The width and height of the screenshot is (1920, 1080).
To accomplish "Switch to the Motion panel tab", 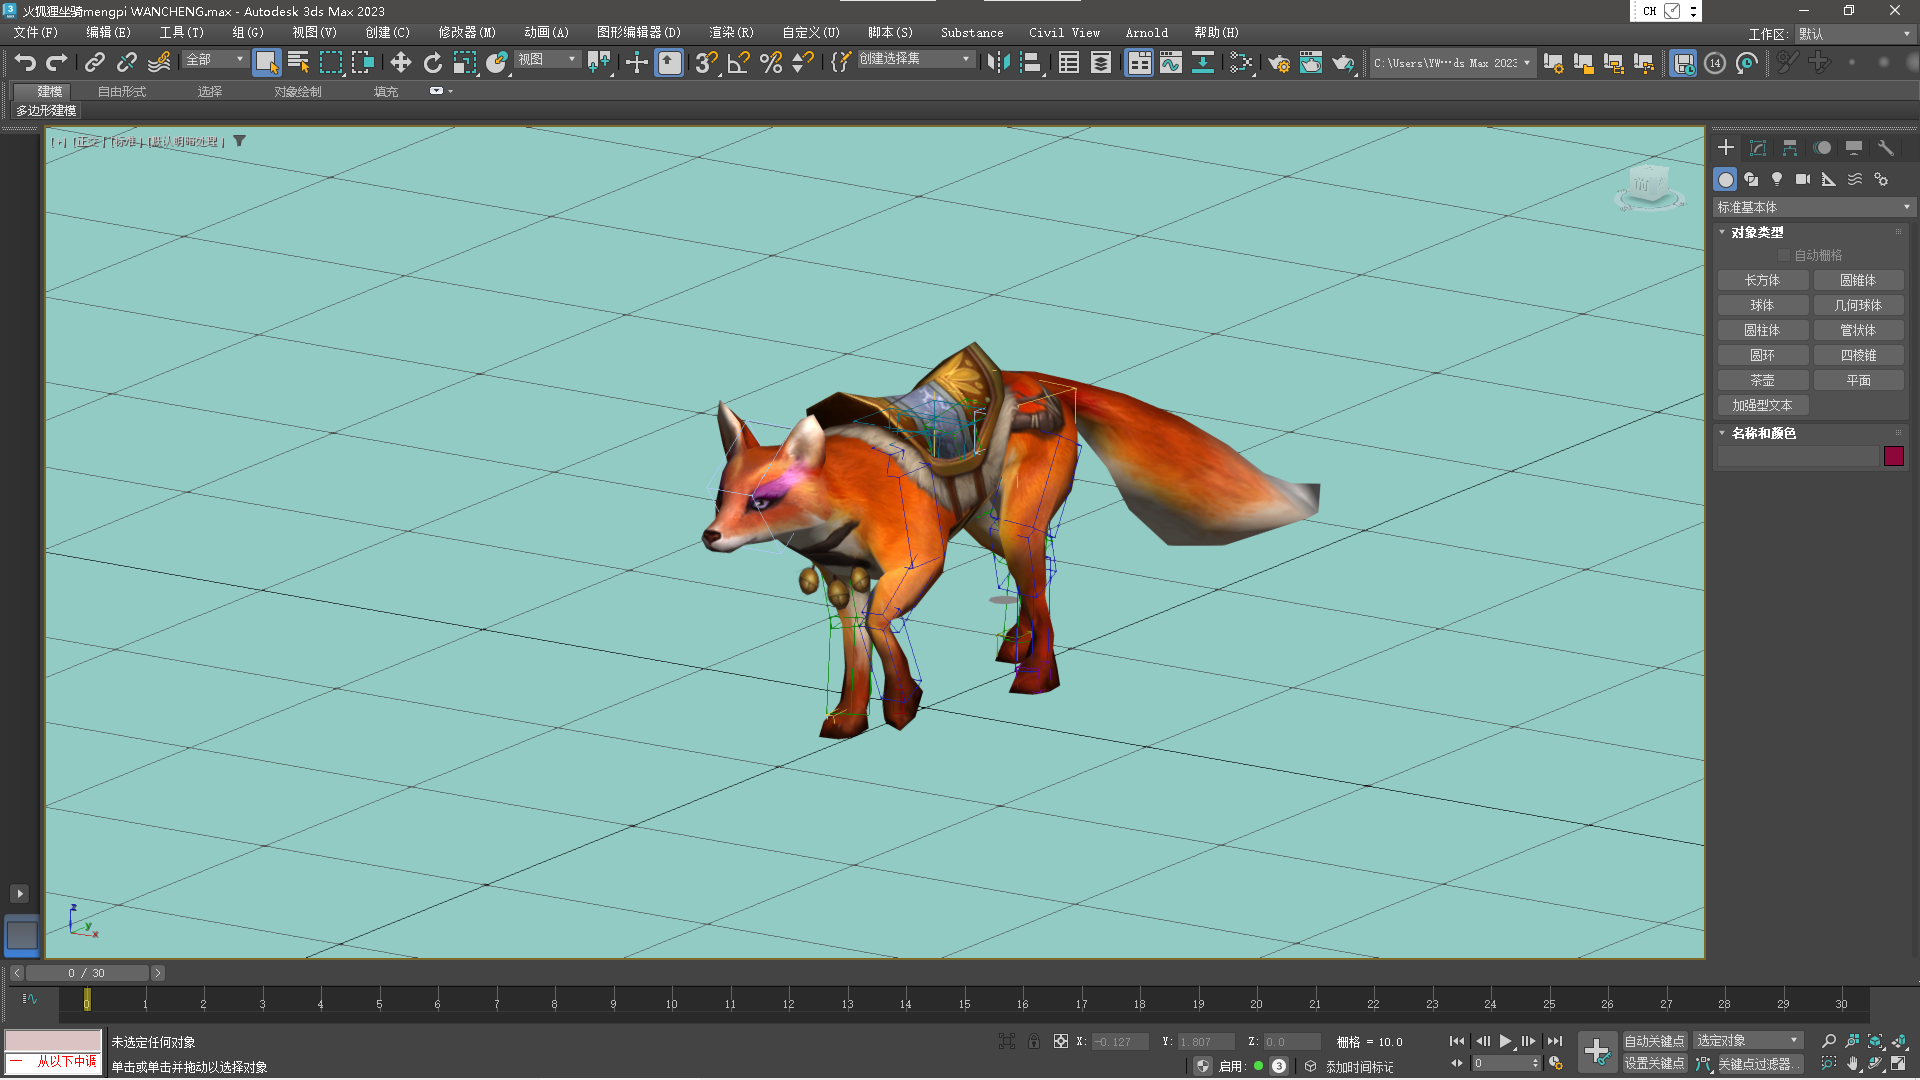I will point(1822,148).
